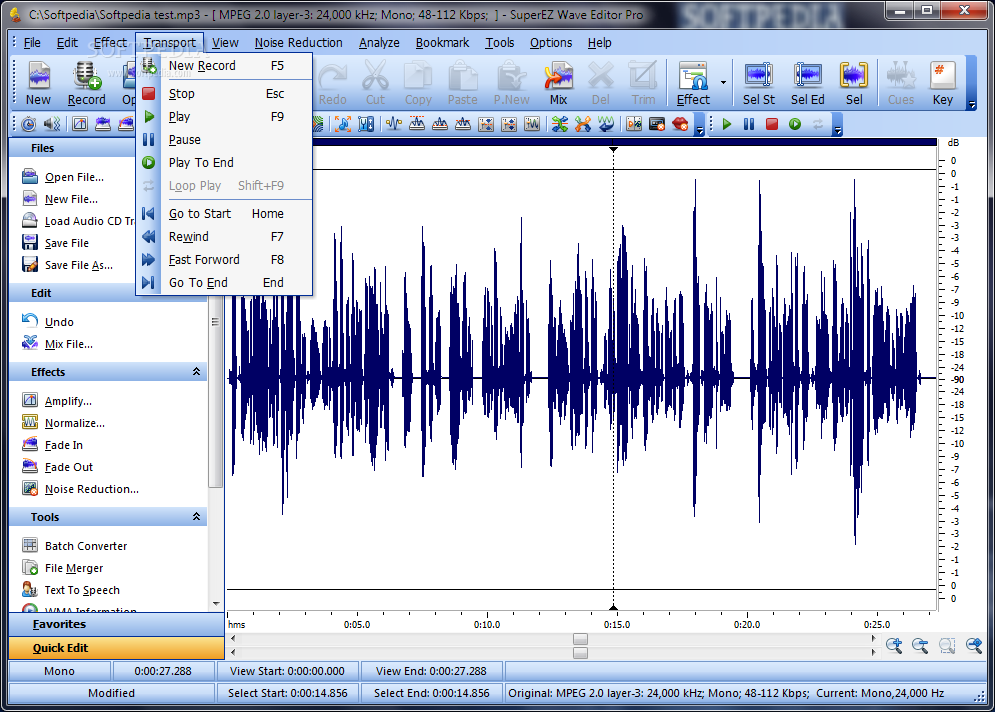Click the cassette tape with red X icon
Viewport: 995px width, 712px height.
coord(657,124)
